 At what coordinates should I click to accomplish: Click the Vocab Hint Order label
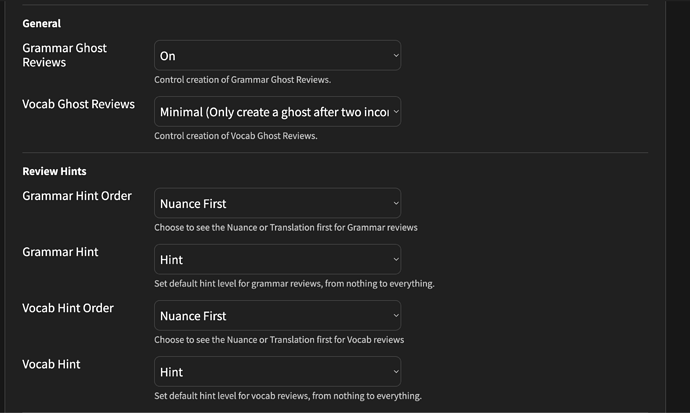[x=68, y=308]
